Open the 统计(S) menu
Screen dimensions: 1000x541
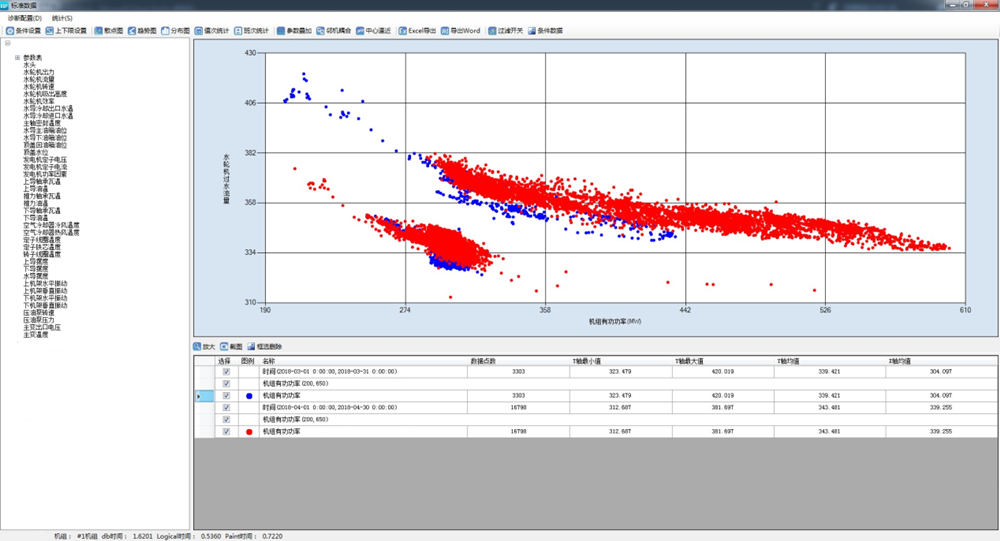click(62, 18)
